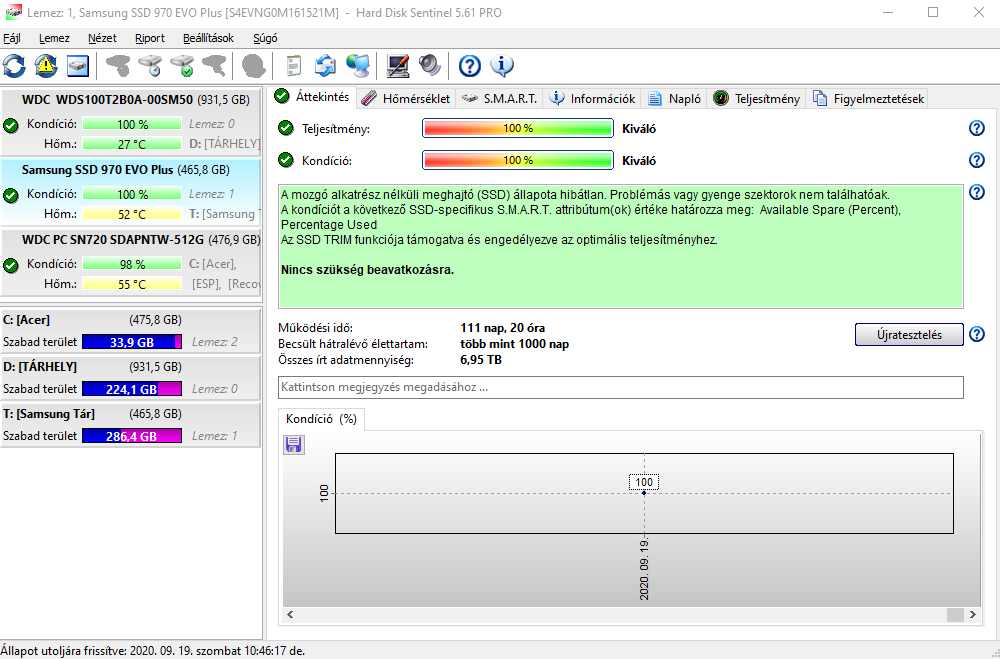
Task: Click the envelope send report icon
Action: pos(326,66)
